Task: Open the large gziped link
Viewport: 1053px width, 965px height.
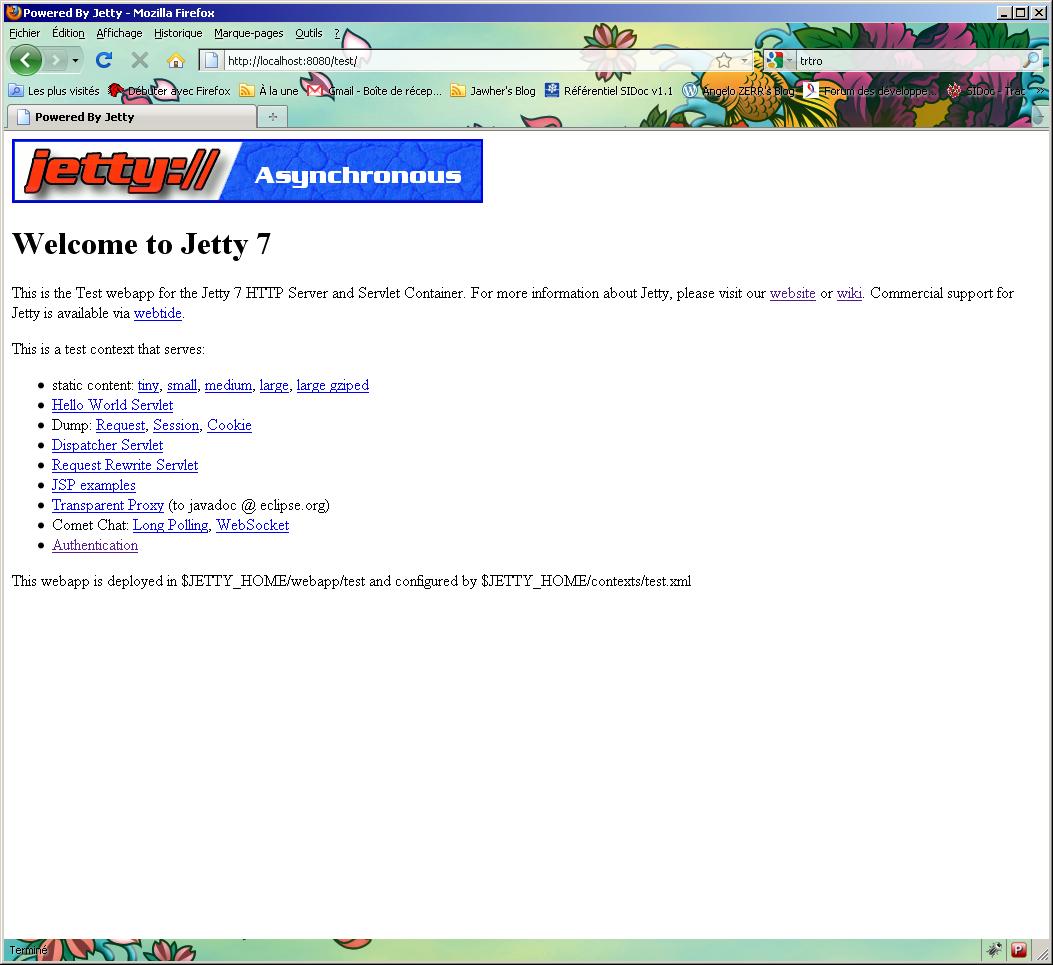Action: pos(332,385)
